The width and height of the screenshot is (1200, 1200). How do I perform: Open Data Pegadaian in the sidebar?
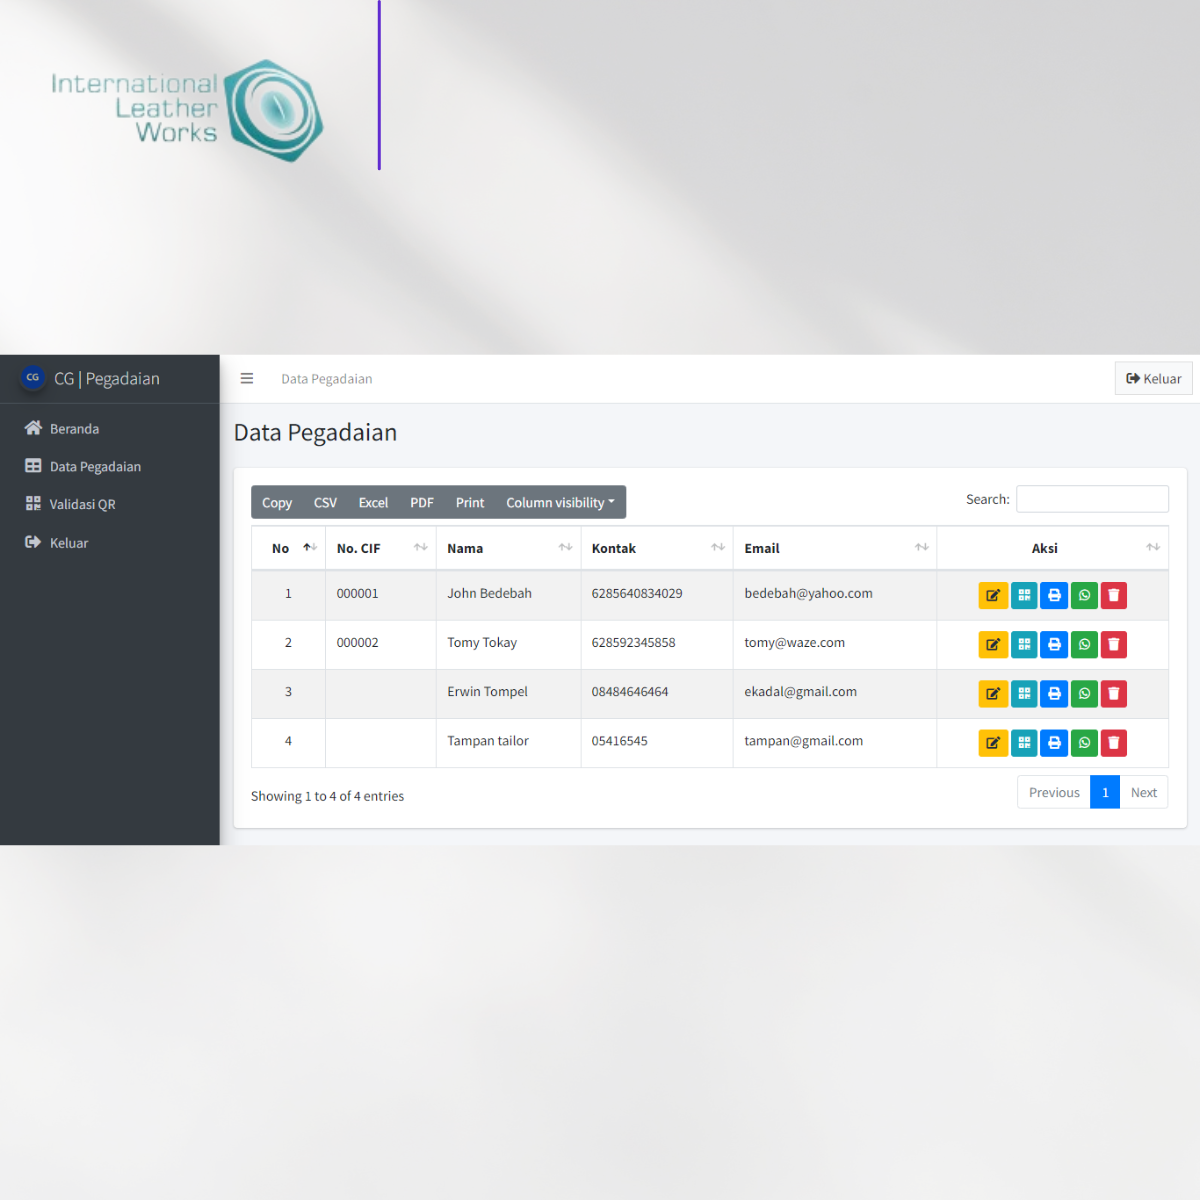pos(110,466)
